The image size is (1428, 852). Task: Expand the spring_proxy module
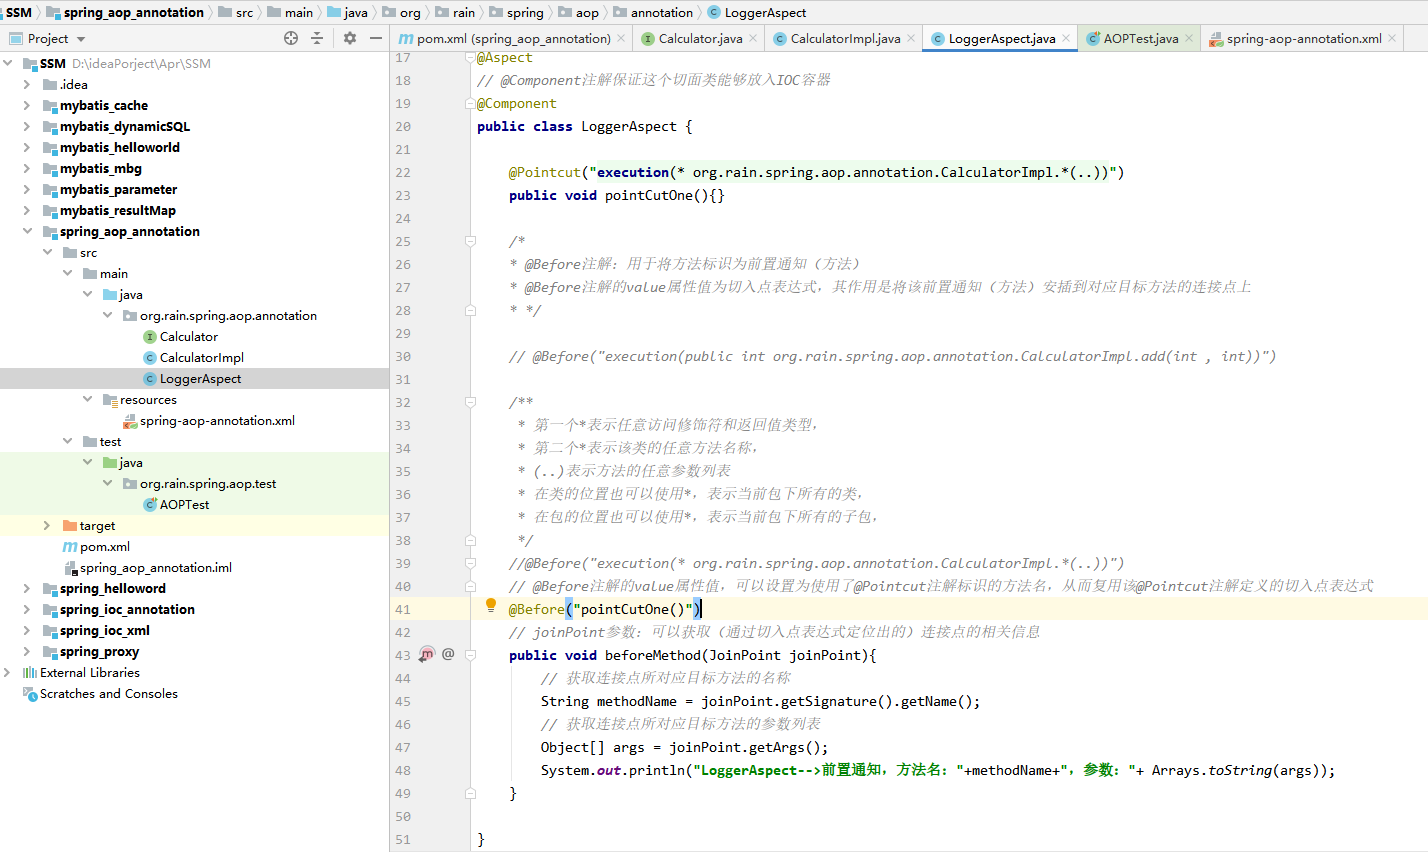point(27,651)
